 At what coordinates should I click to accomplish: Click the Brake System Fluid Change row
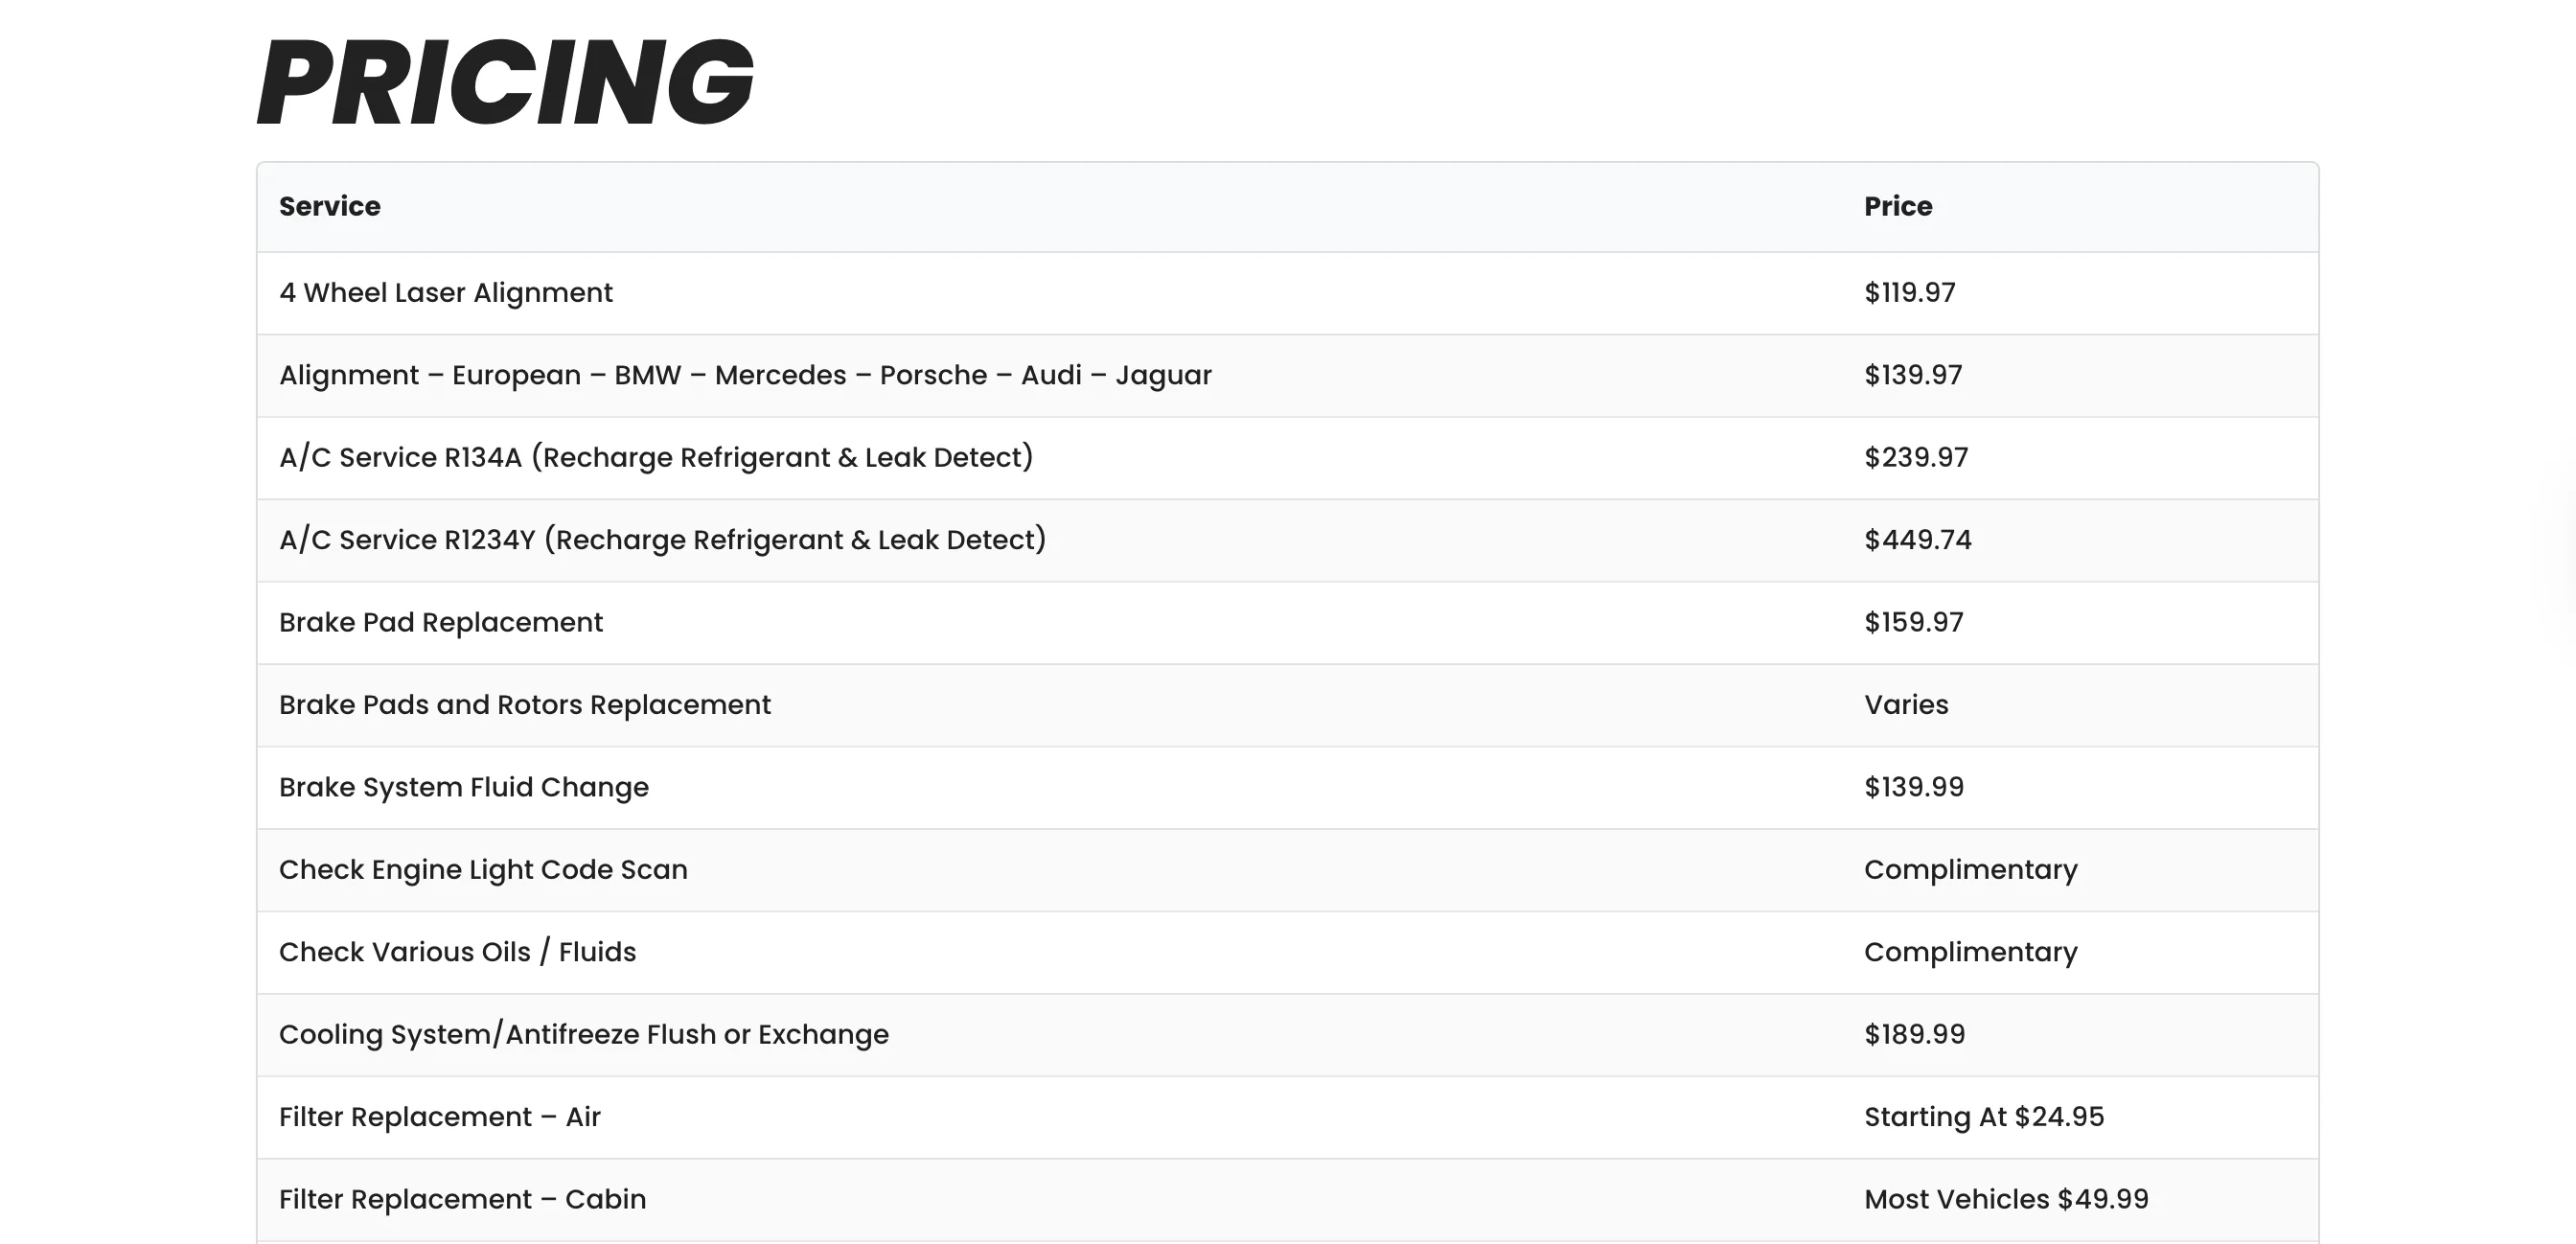[464, 788]
